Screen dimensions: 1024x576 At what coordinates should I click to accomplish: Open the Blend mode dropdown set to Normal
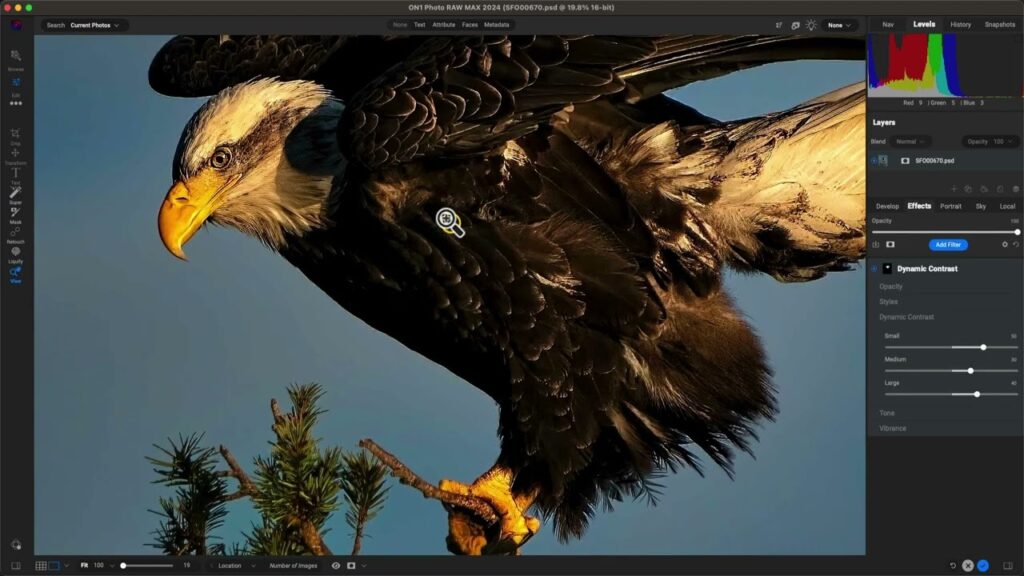909,141
